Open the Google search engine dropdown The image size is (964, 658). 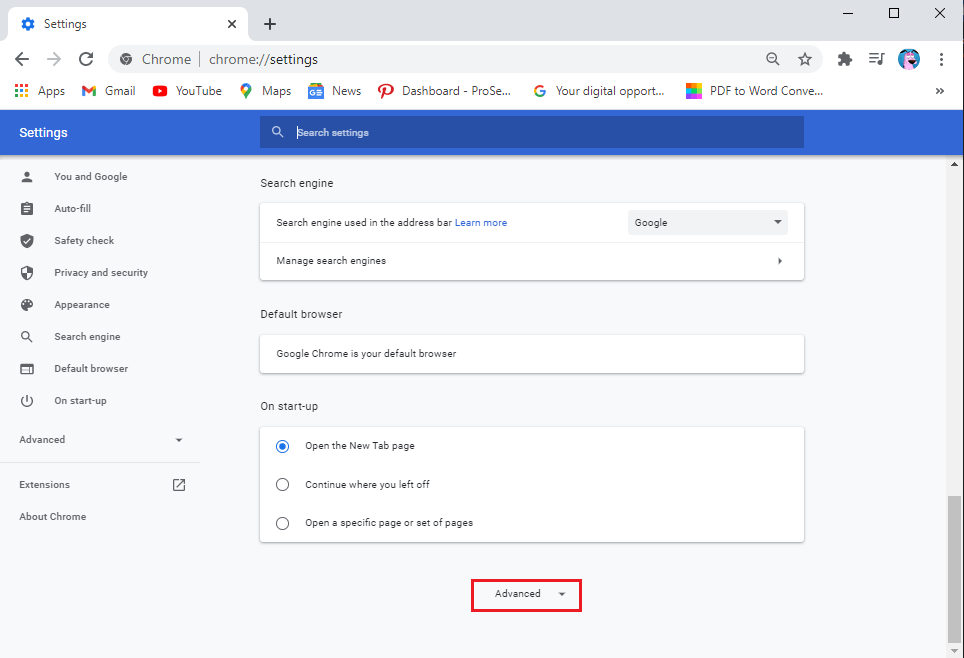pos(707,223)
